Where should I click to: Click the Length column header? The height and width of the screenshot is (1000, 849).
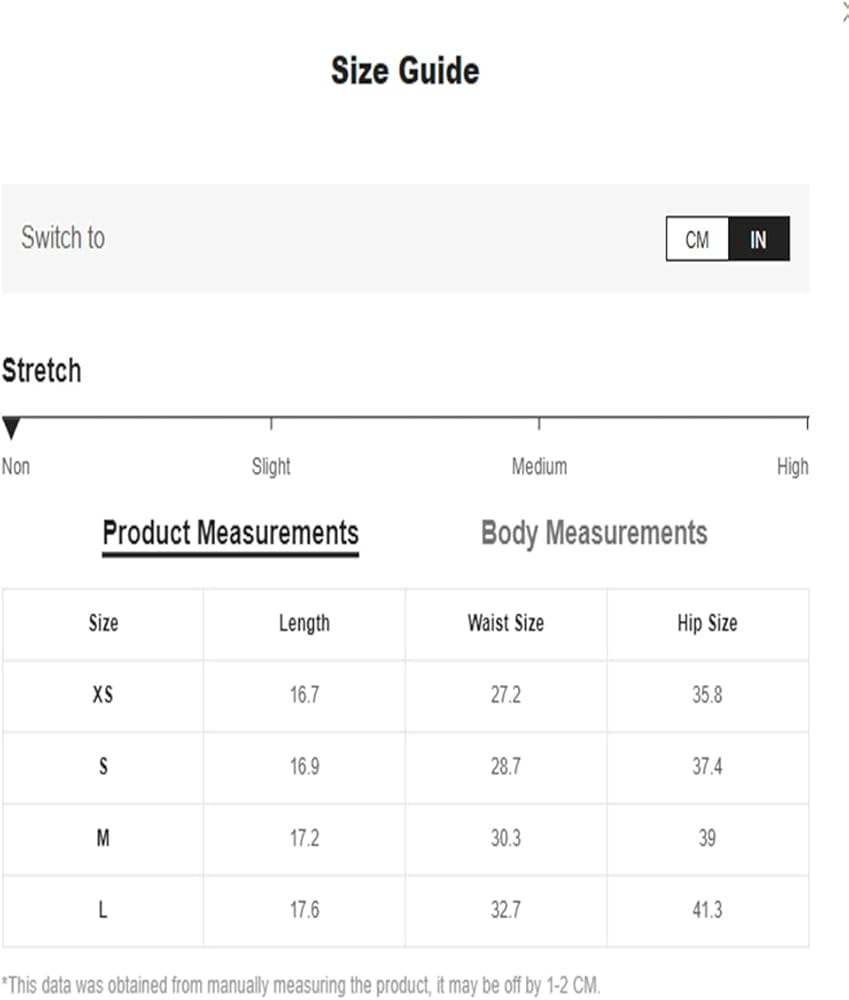point(304,624)
